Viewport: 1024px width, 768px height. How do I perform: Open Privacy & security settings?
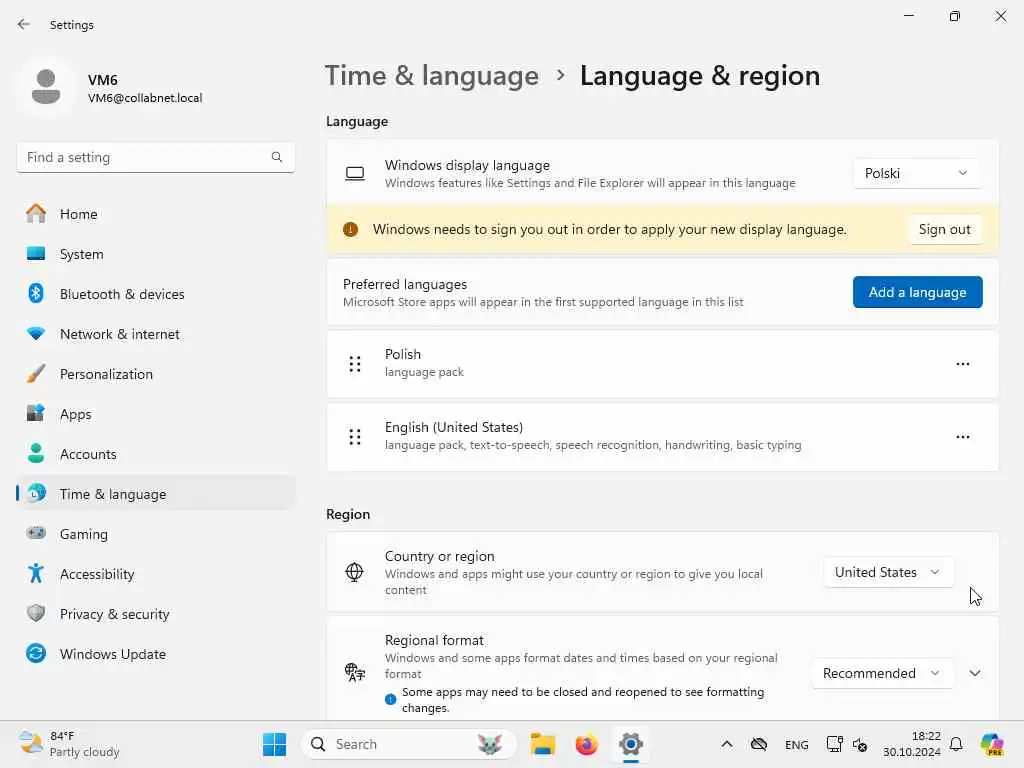point(156,614)
